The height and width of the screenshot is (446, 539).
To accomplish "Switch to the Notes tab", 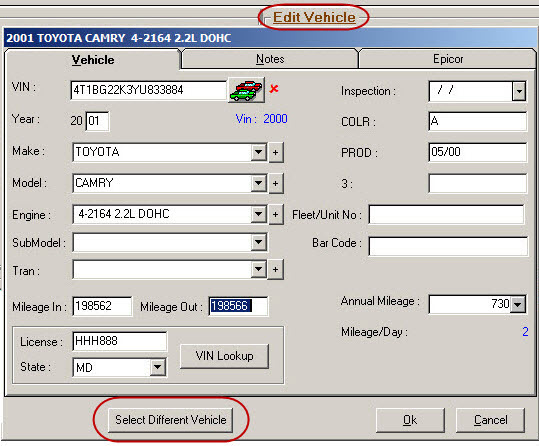I will pyautogui.click(x=270, y=59).
